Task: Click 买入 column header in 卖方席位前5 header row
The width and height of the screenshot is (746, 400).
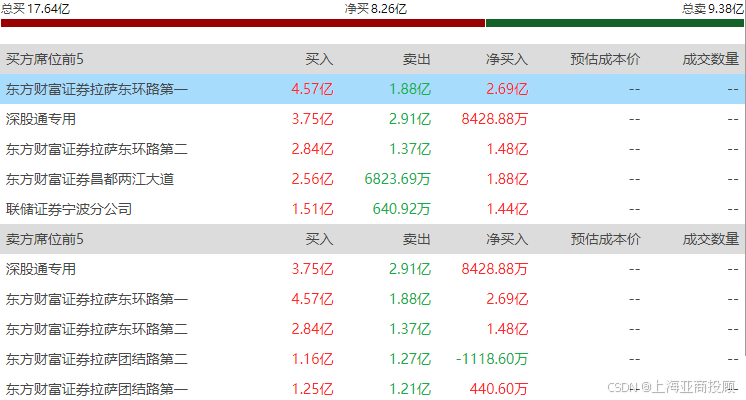Action: (x=319, y=239)
